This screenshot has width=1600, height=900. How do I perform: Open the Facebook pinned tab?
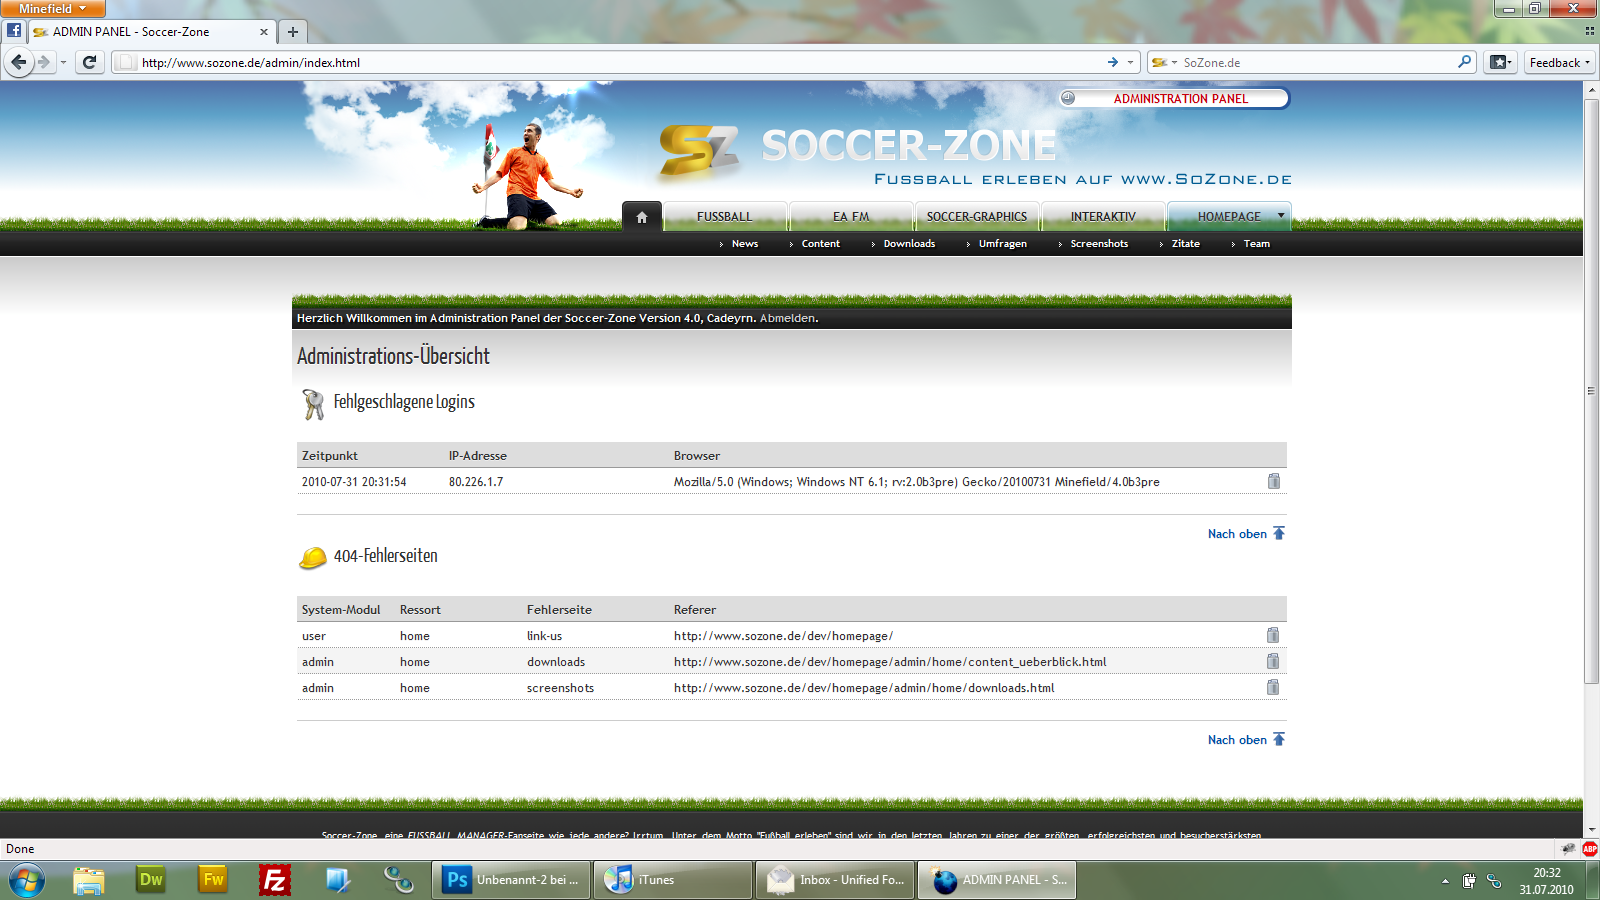(x=14, y=31)
